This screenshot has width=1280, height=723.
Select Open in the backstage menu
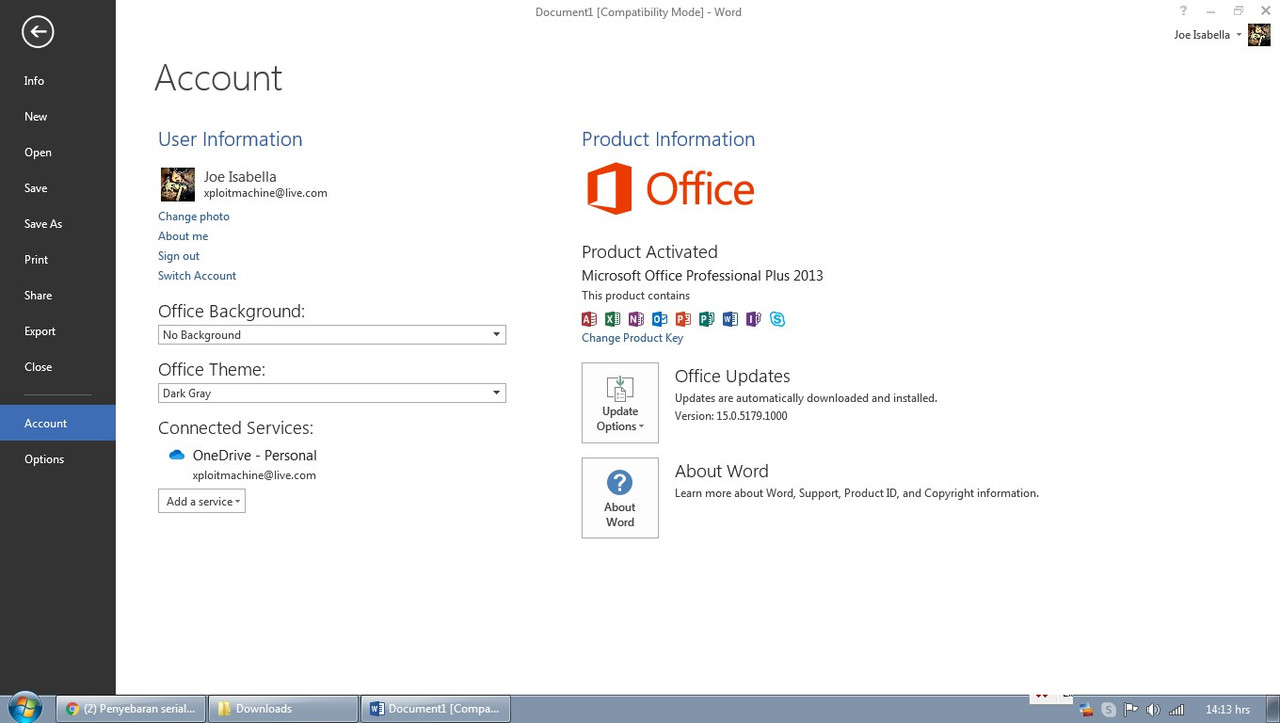(38, 153)
